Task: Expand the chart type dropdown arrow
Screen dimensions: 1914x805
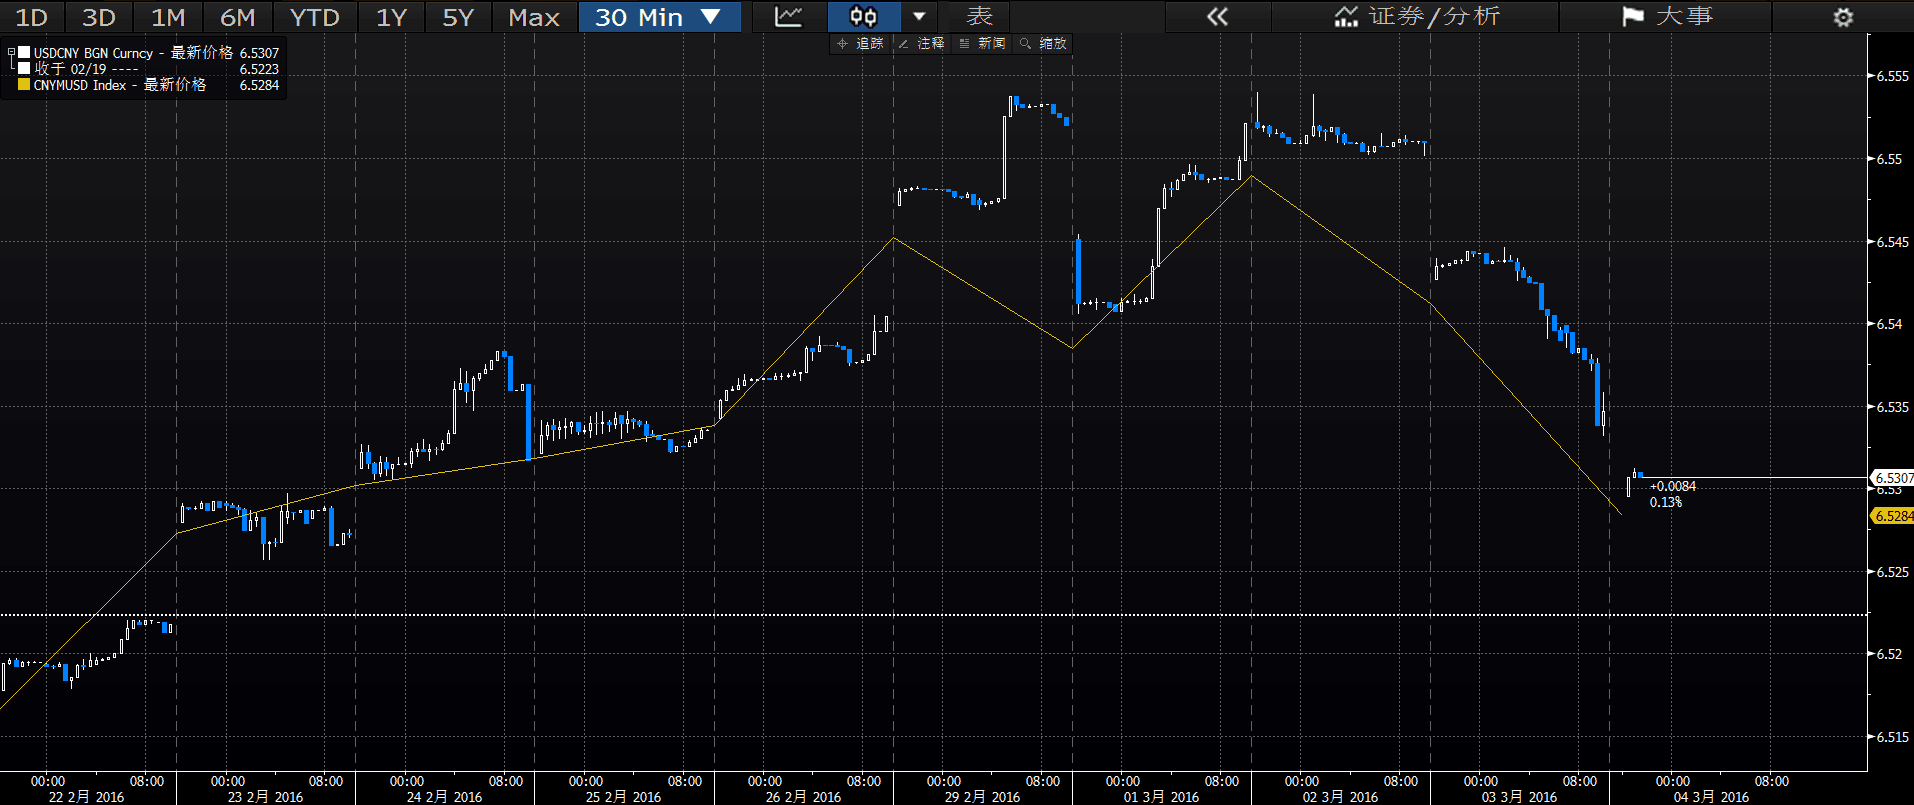Action: [x=919, y=17]
